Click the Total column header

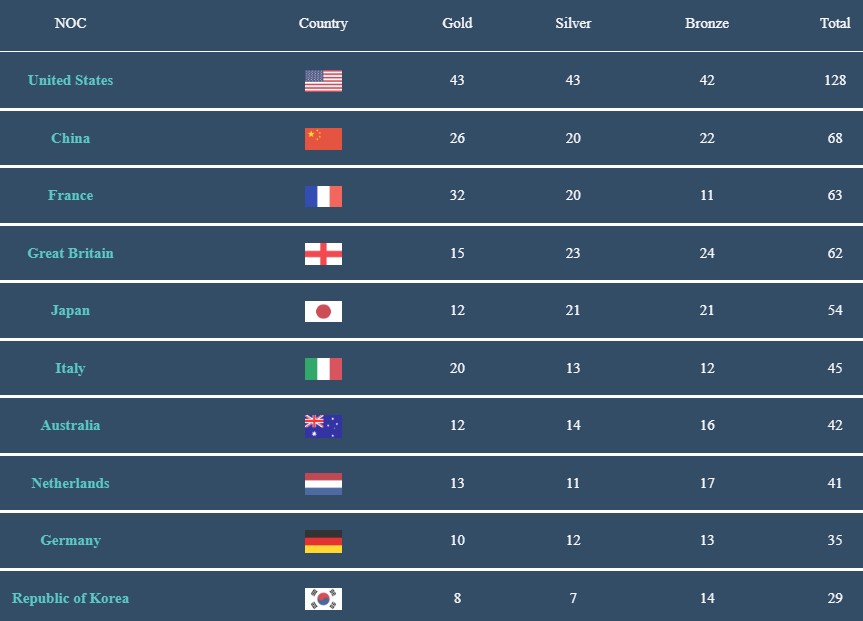pyautogui.click(x=835, y=23)
